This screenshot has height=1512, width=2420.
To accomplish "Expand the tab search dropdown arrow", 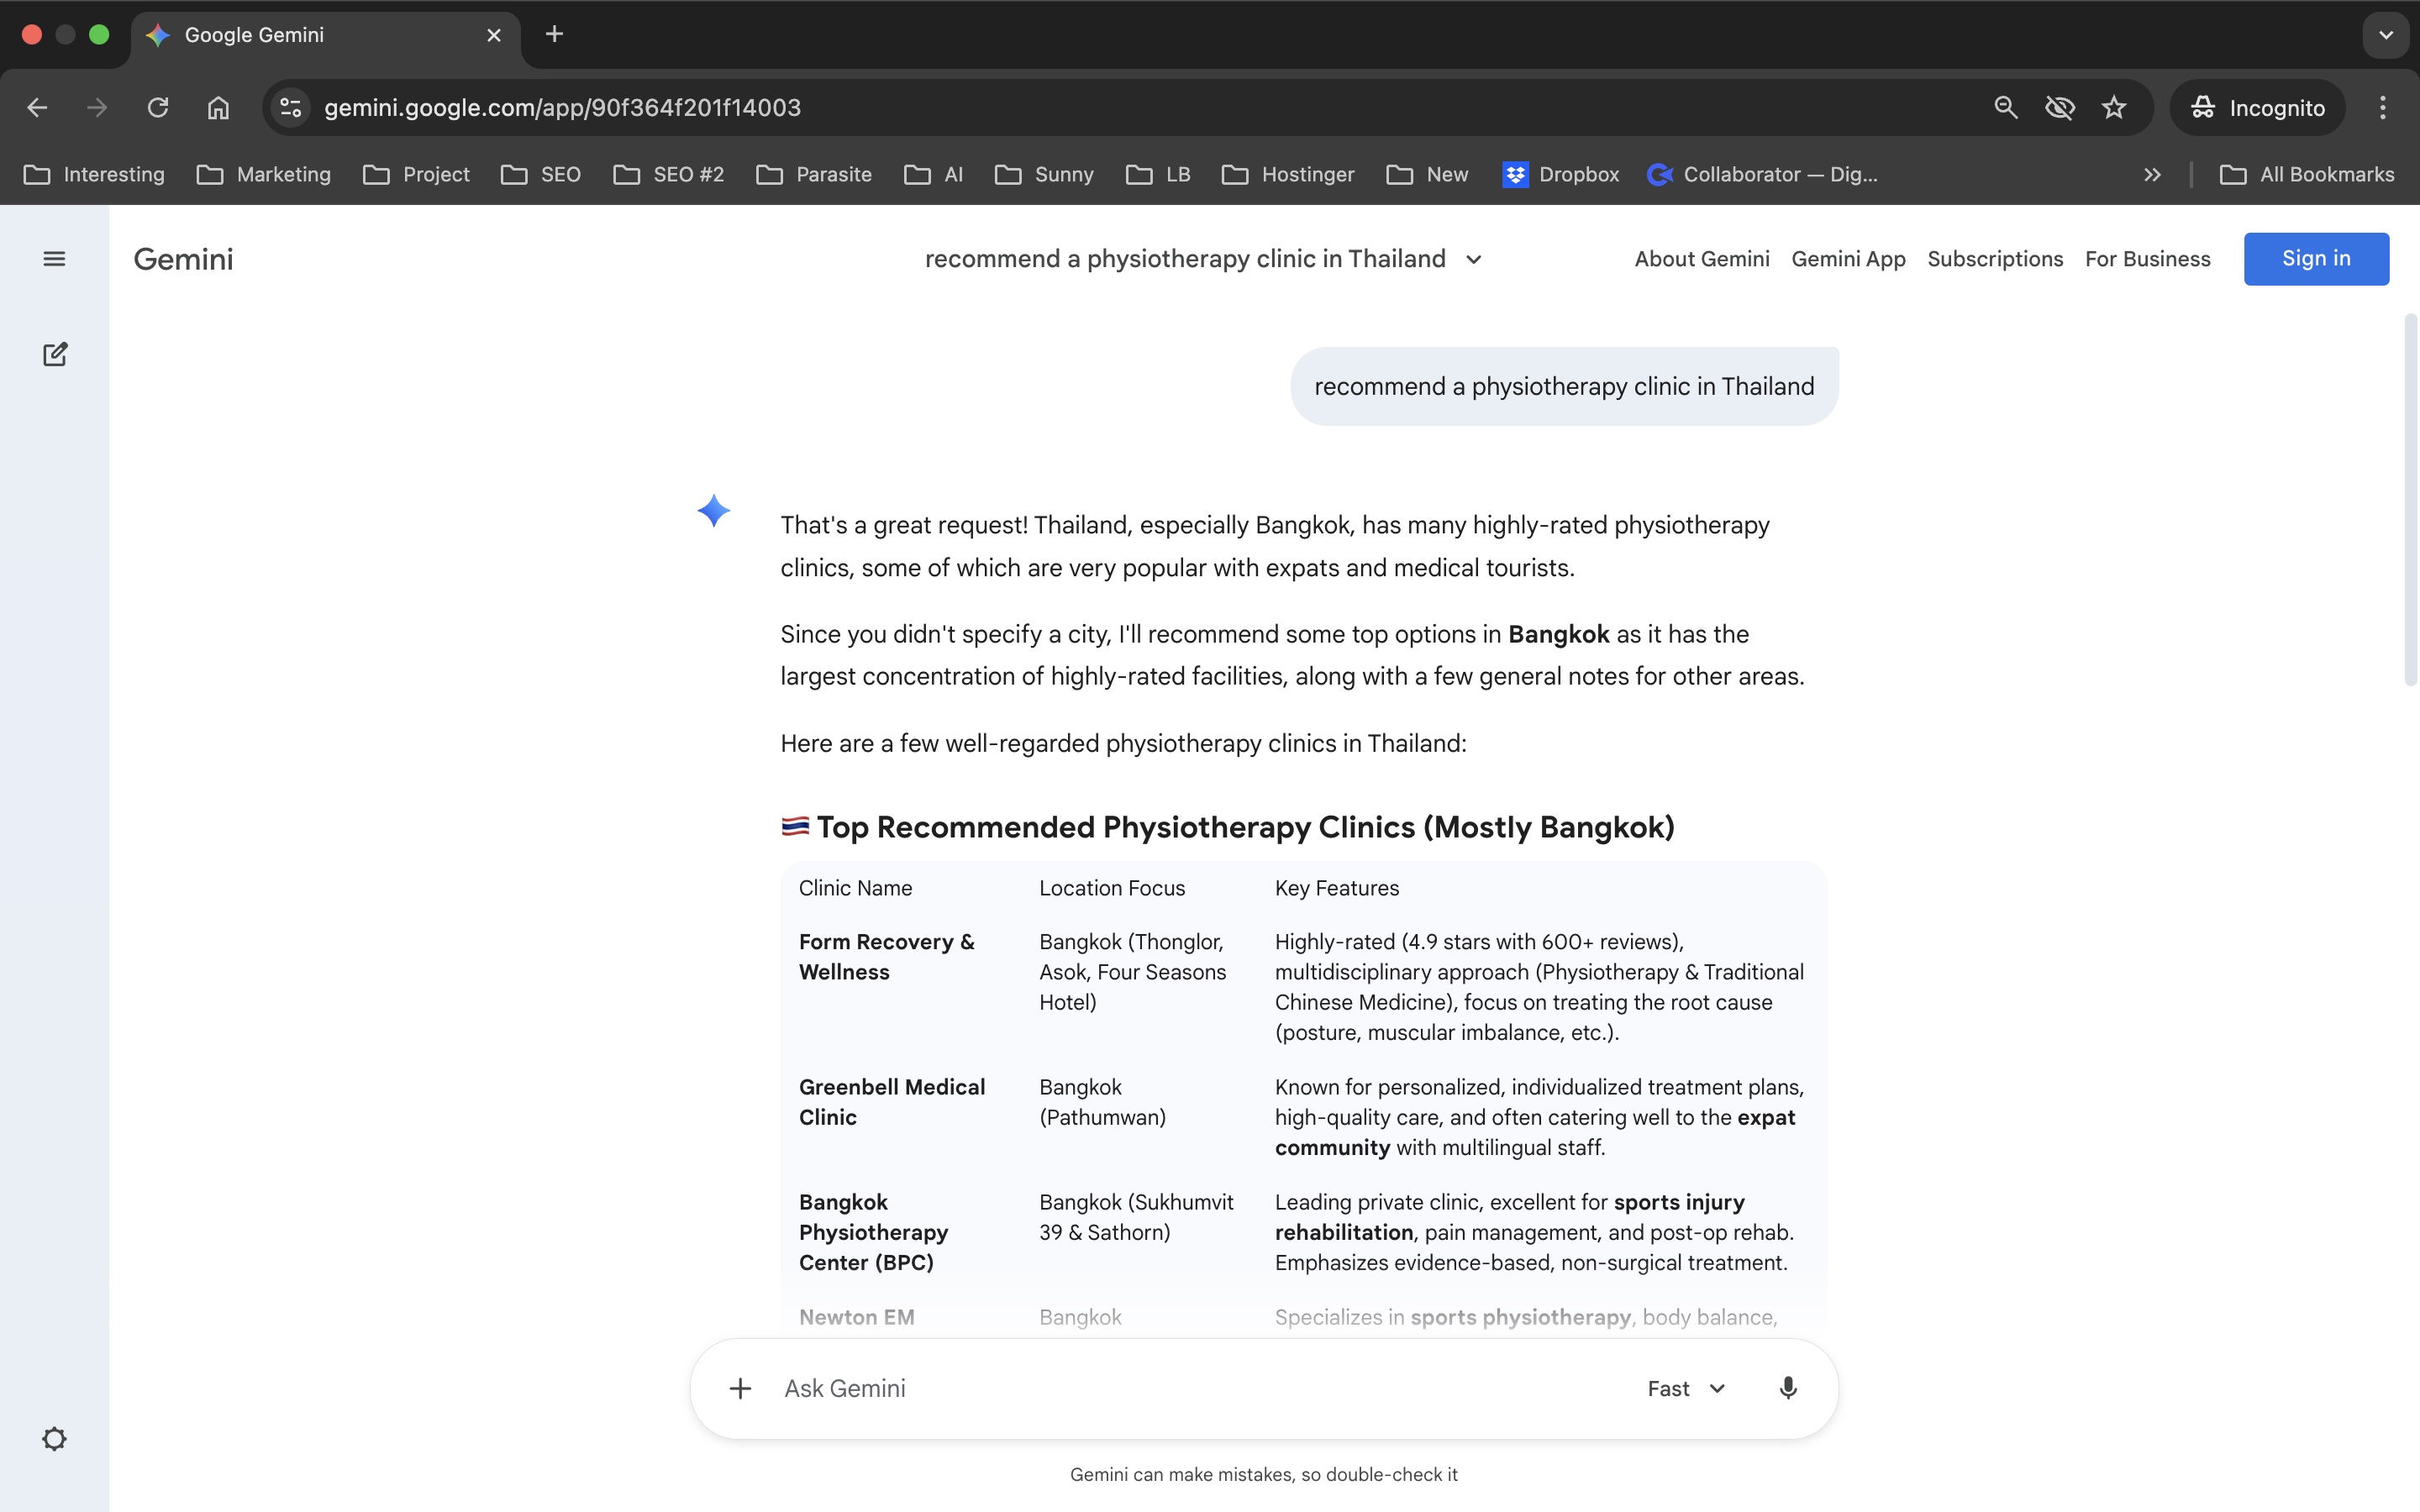I will coord(2386,35).
